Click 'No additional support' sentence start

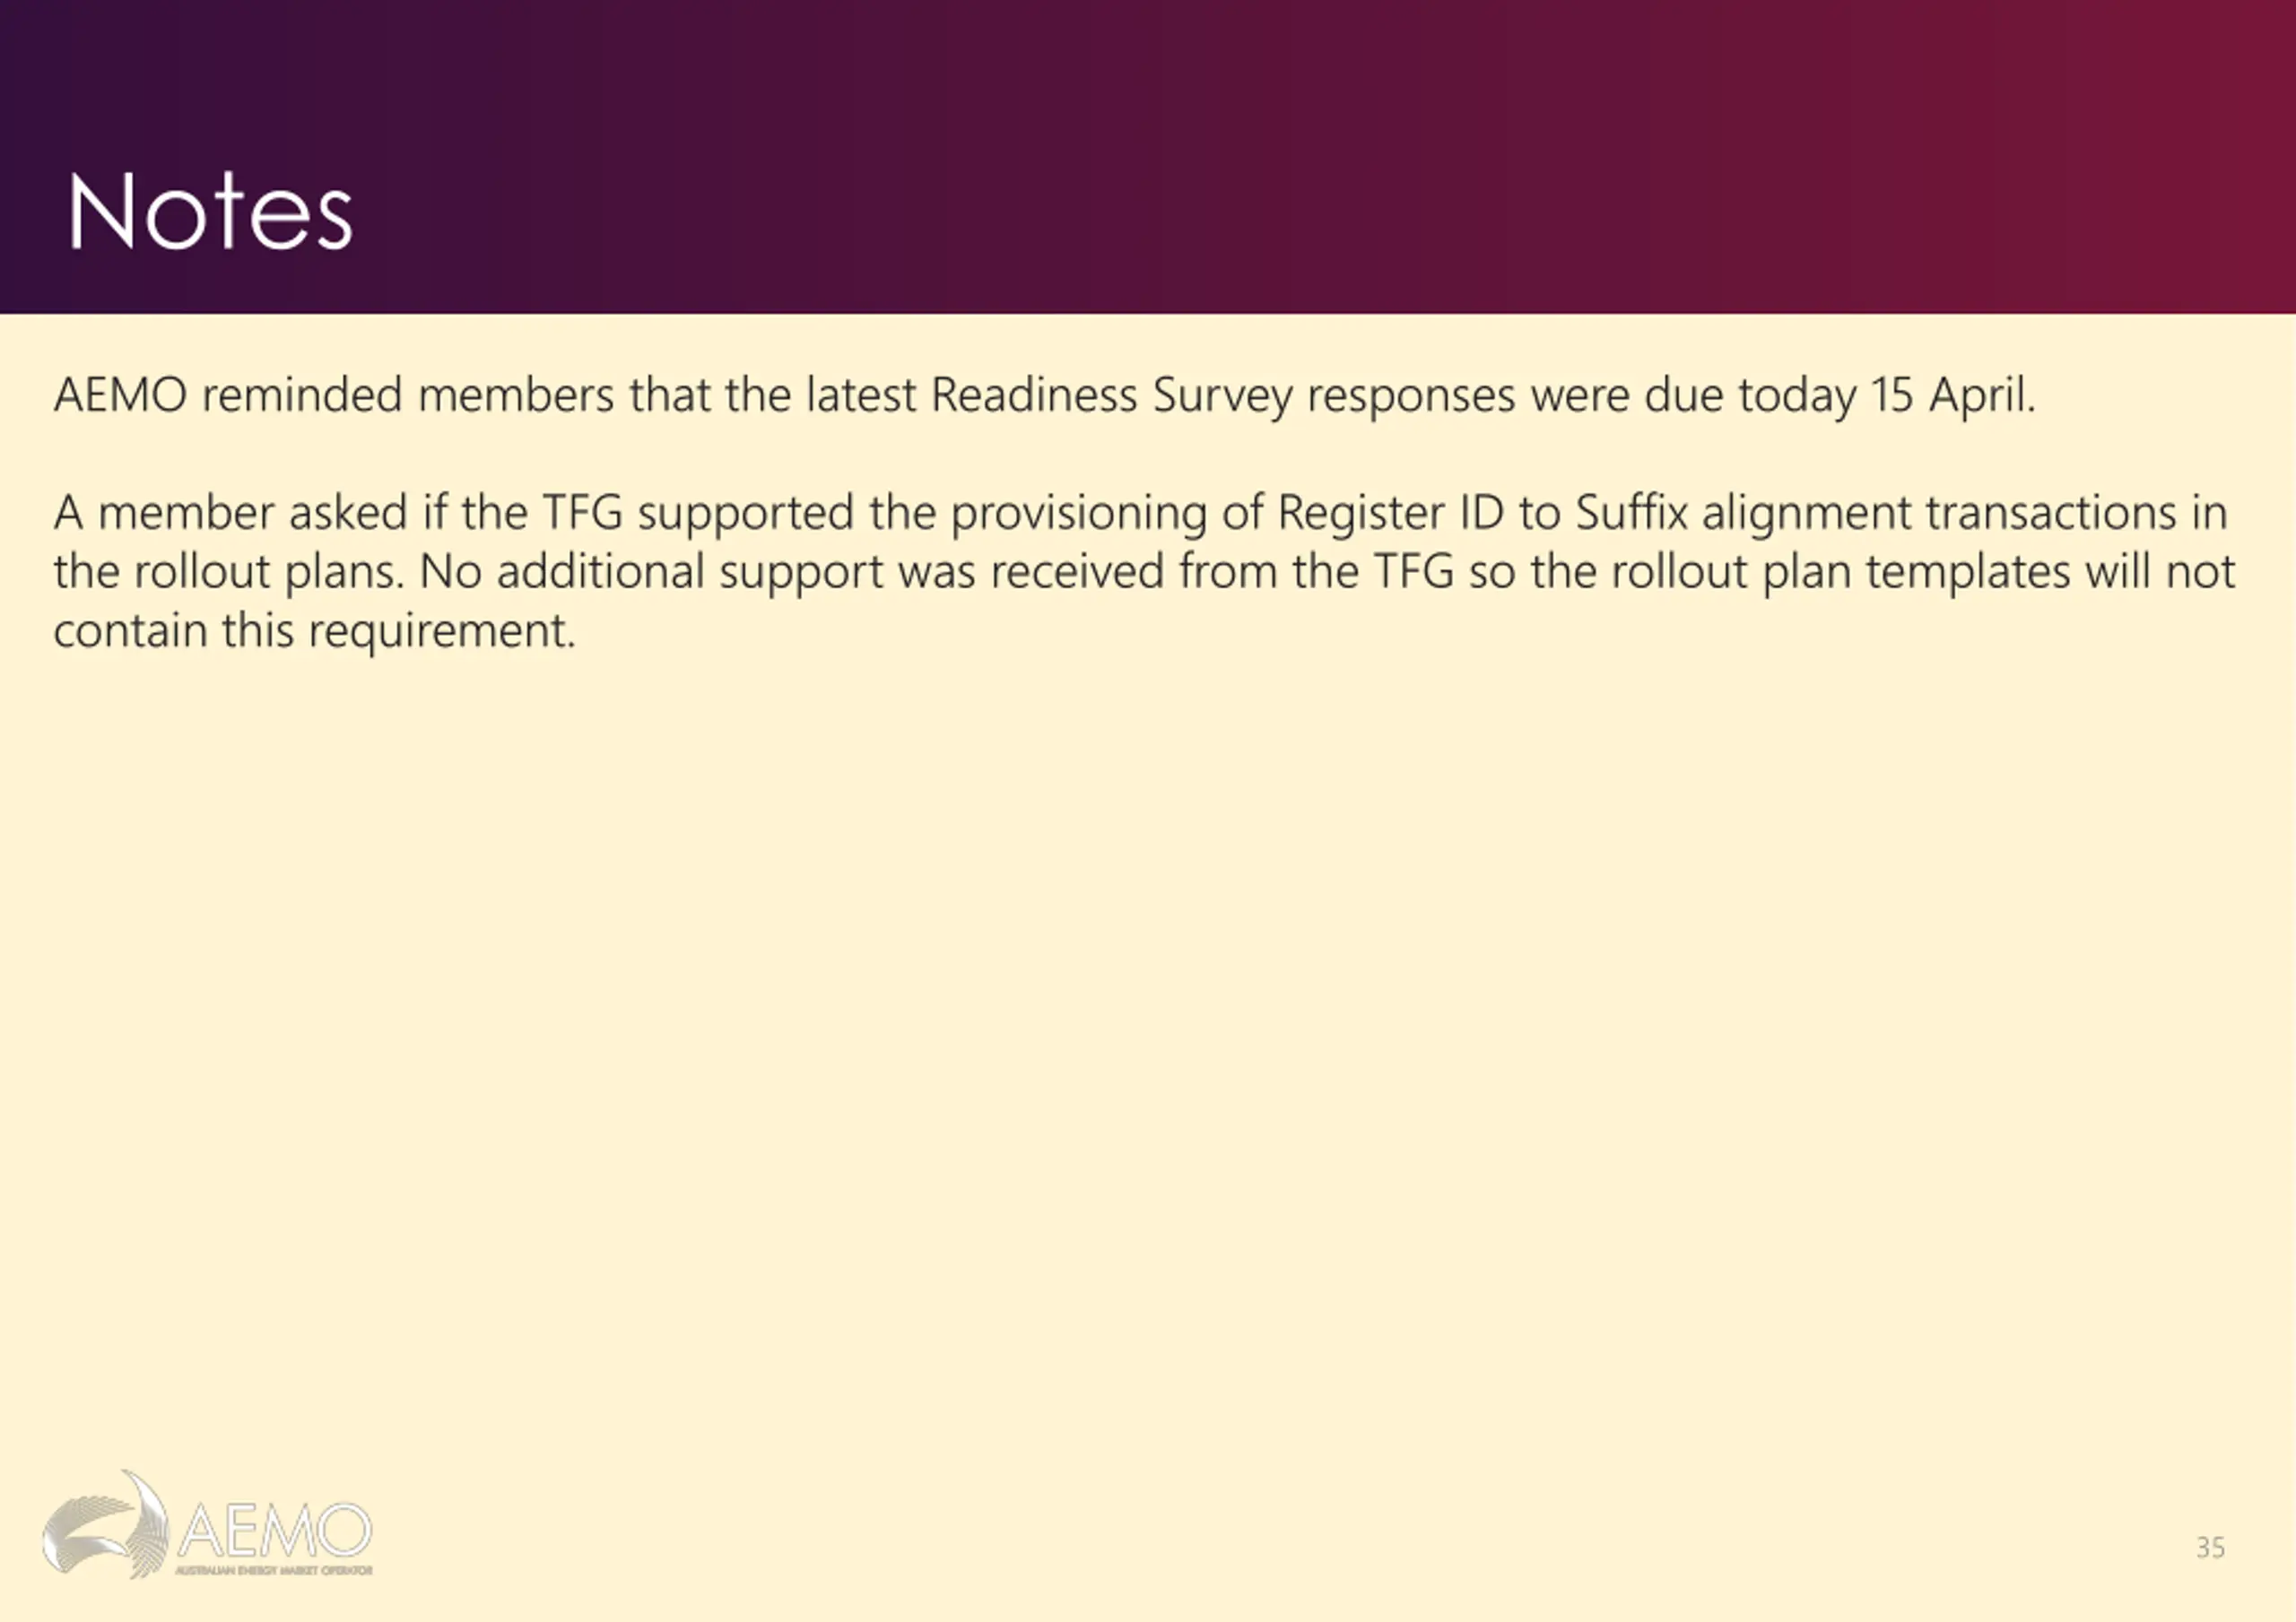tap(651, 572)
